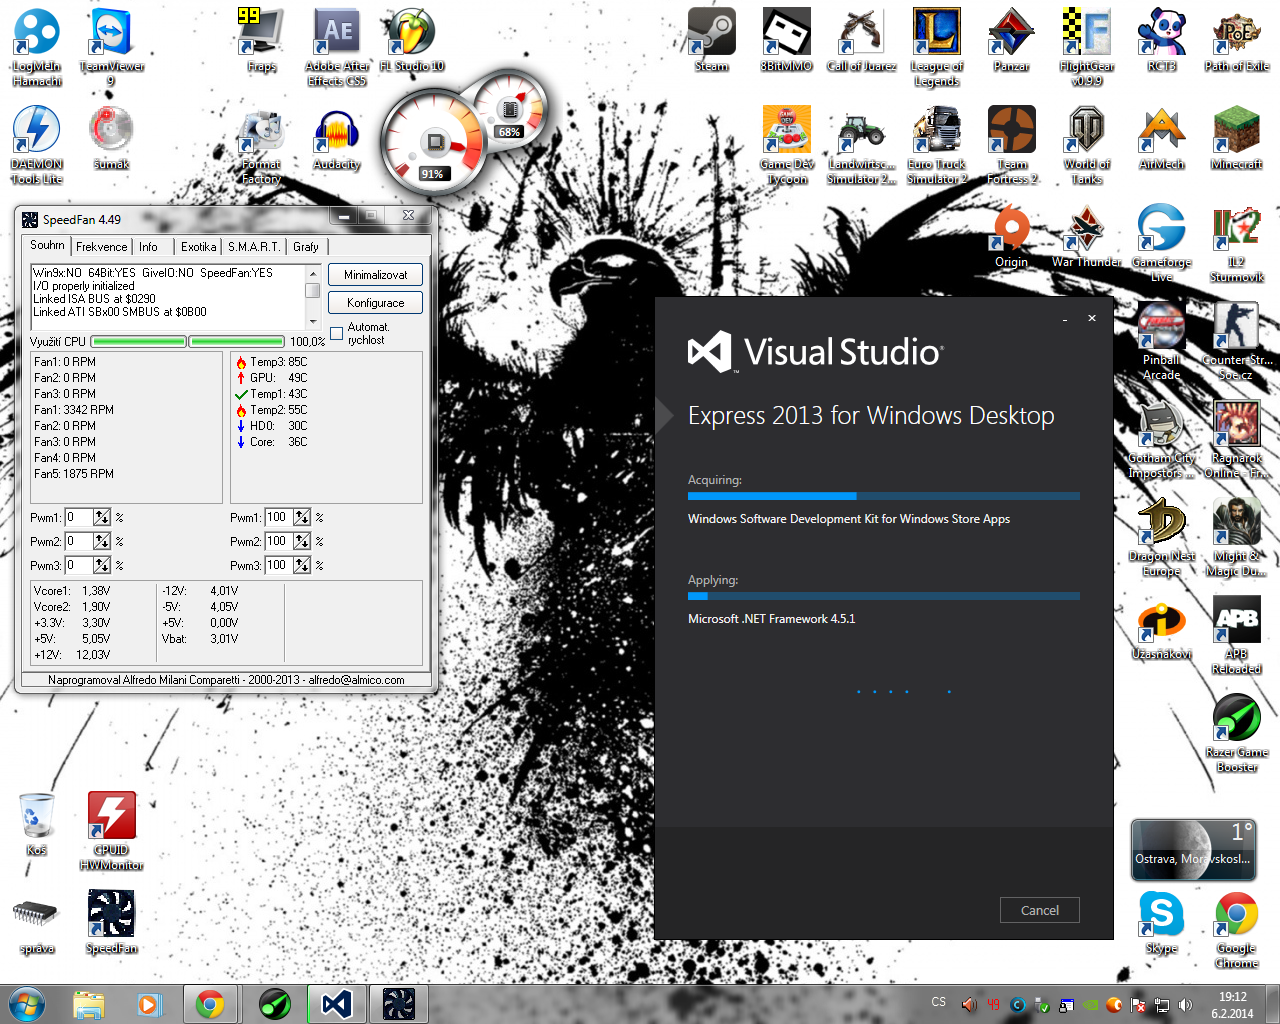The width and height of the screenshot is (1280, 1024).
Task: Adjust the left Pwm1 spinner arrows
Action: pos(102,517)
